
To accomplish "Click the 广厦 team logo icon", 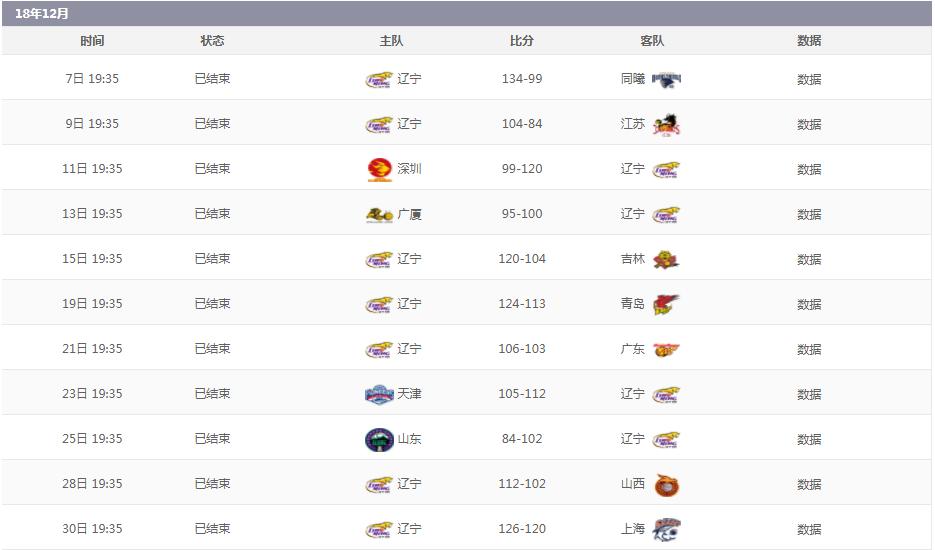I will pos(379,214).
